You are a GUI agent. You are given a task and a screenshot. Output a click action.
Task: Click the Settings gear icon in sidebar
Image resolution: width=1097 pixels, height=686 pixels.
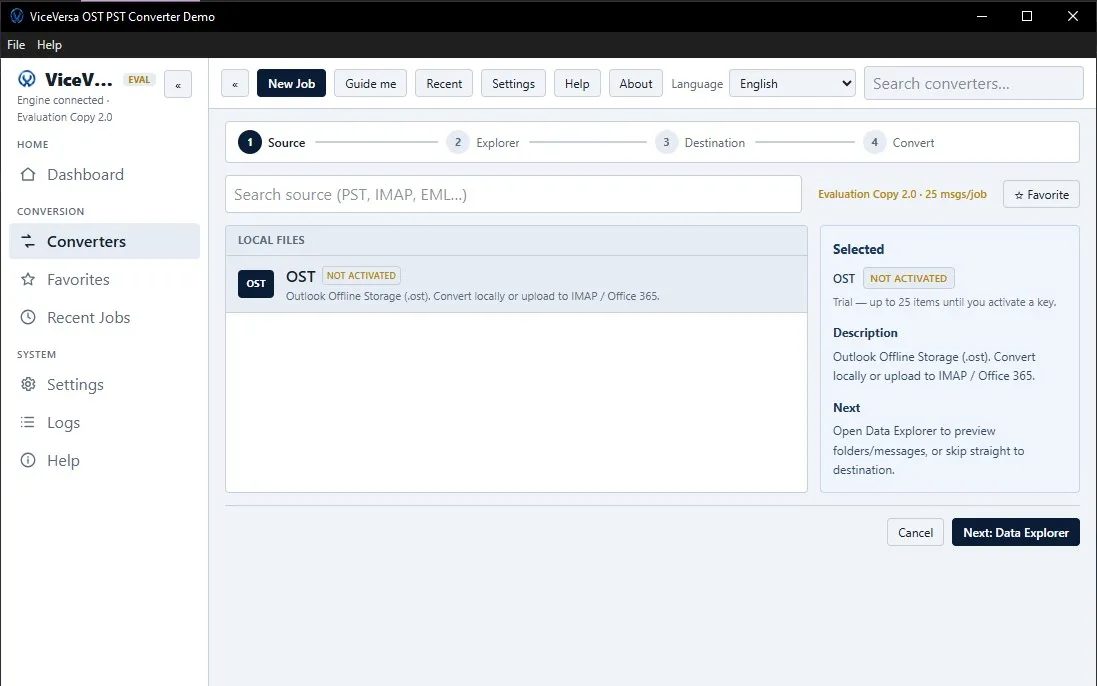coord(28,384)
